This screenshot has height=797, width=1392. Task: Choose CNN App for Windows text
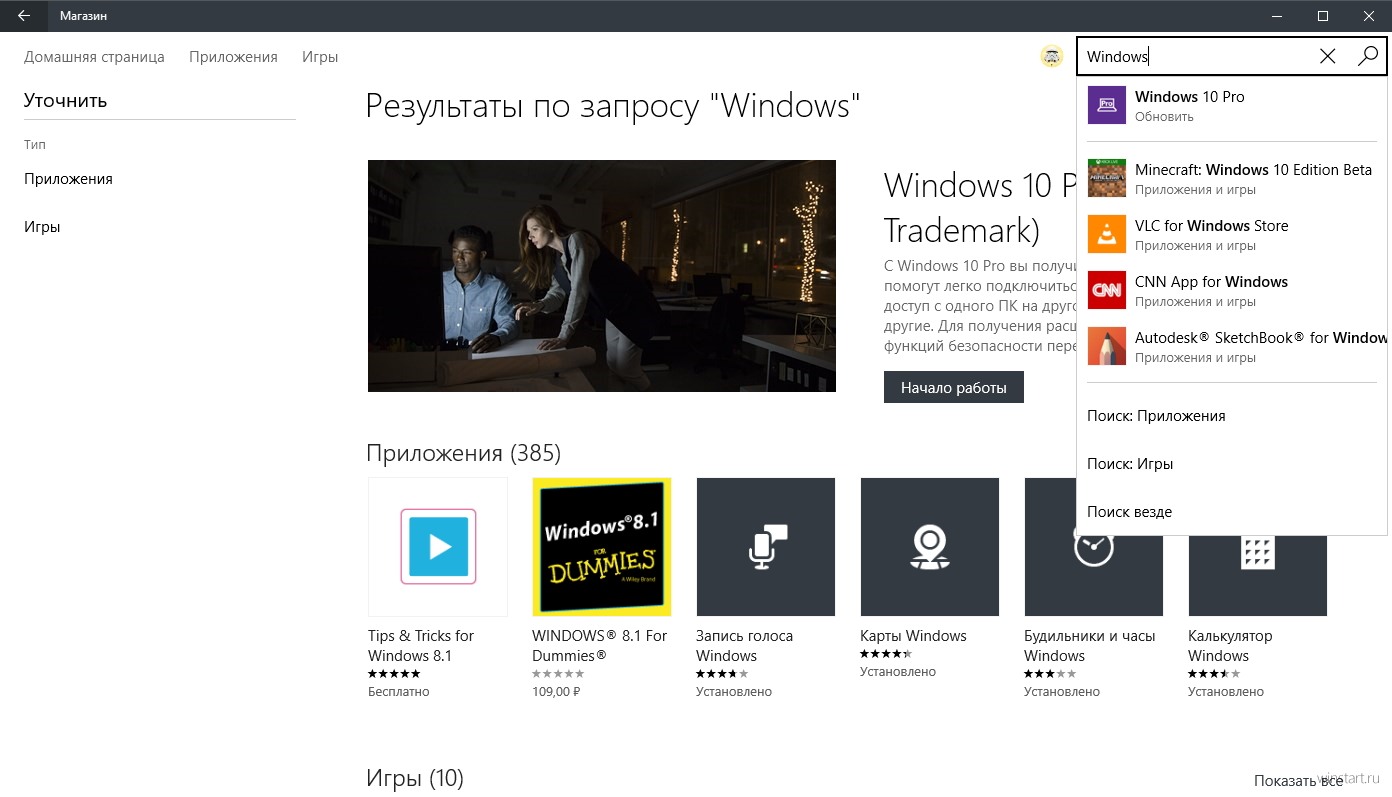[1211, 282]
